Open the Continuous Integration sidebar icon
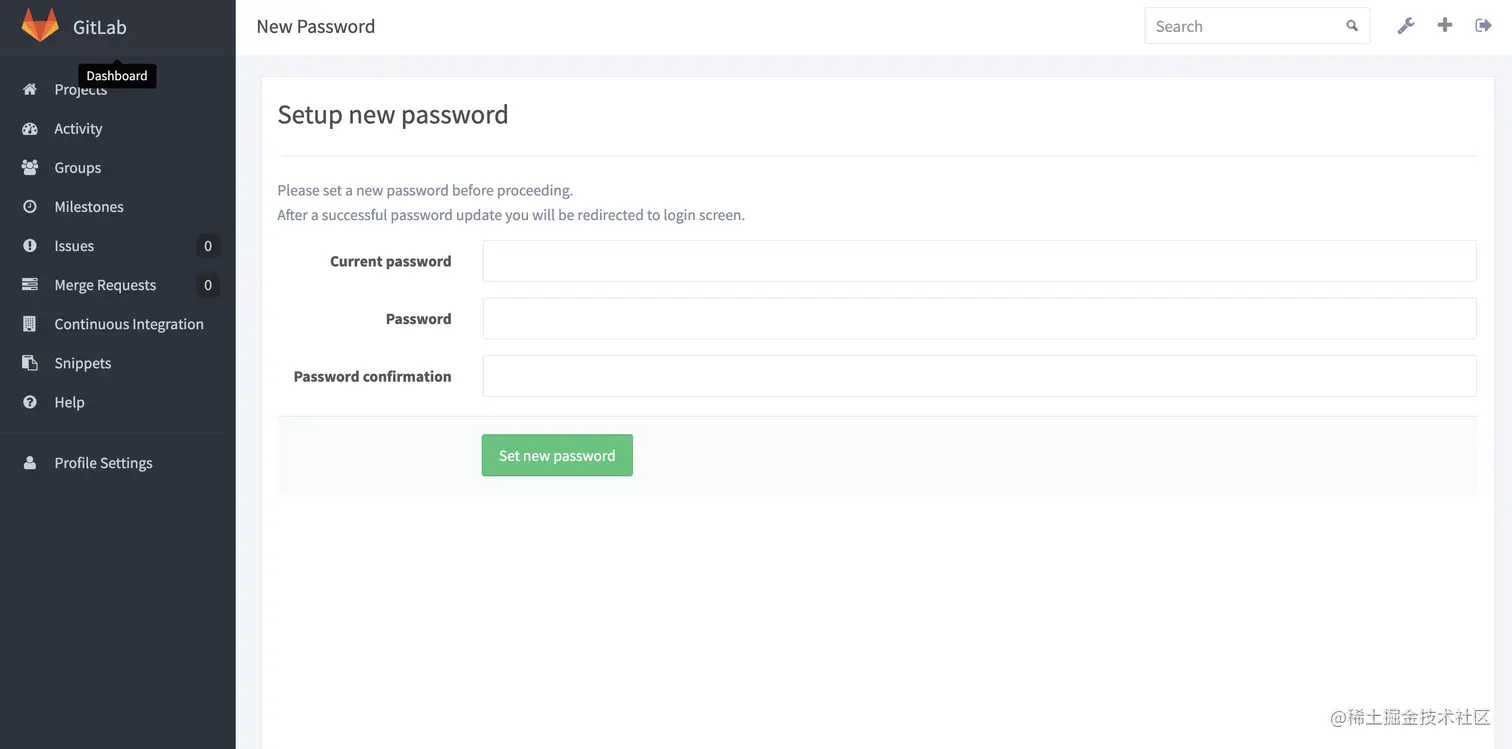1512x749 pixels. pos(29,323)
